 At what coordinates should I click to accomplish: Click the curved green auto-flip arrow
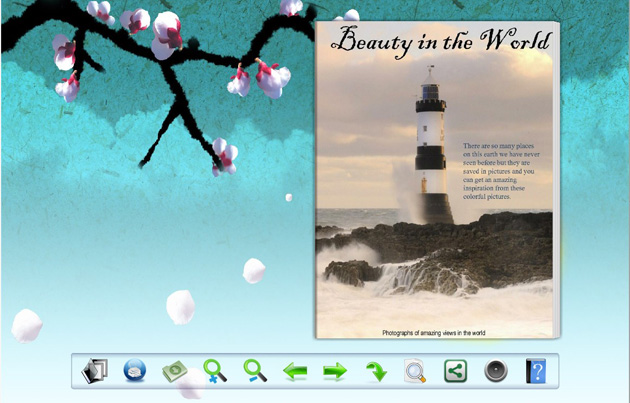(x=376, y=371)
